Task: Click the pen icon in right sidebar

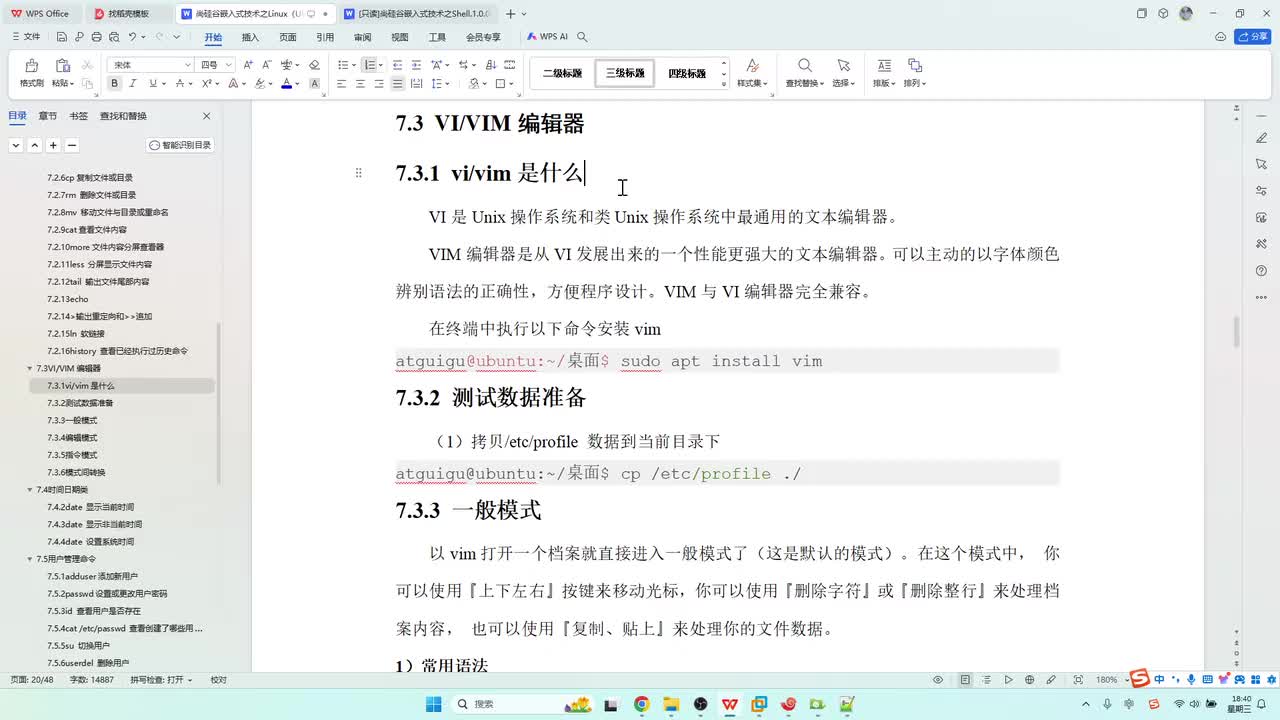Action: coord(1261,140)
